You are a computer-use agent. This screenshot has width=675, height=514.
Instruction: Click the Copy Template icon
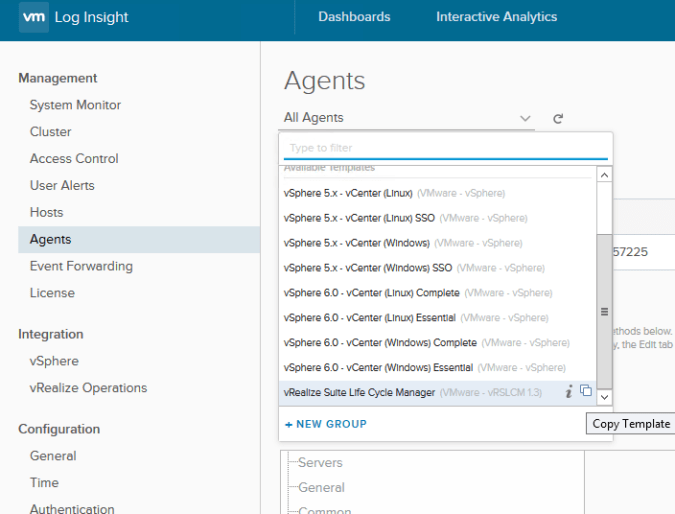[586, 392]
